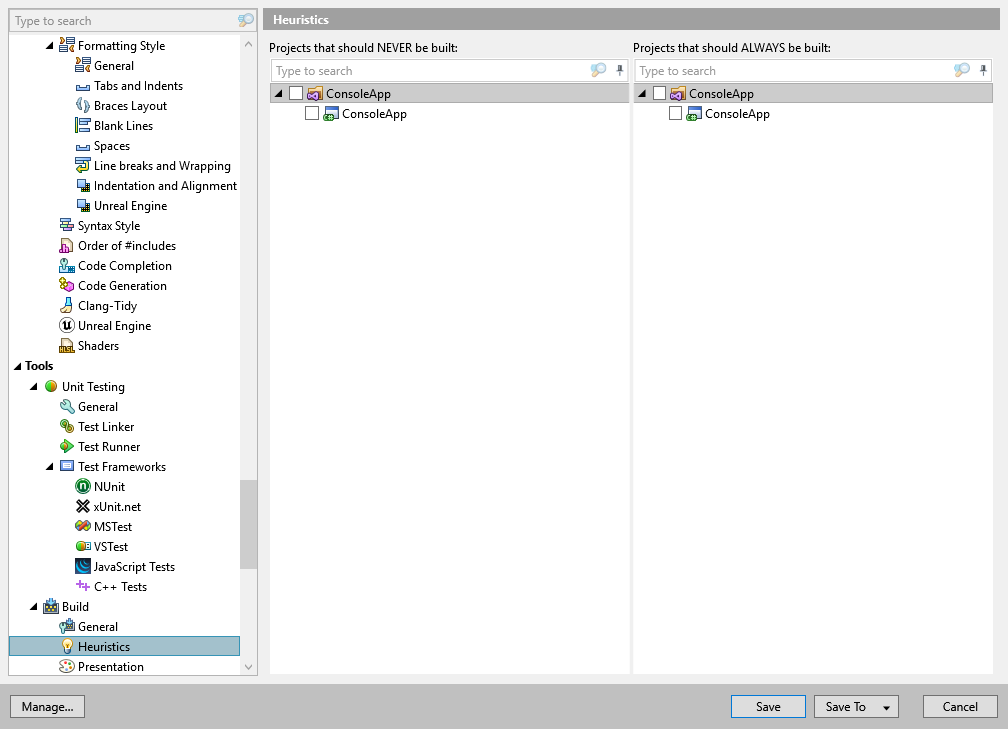Image resolution: width=1008 pixels, height=729 pixels.
Task: Collapse the Test Frameworks tree node
Action: [x=48, y=466]
